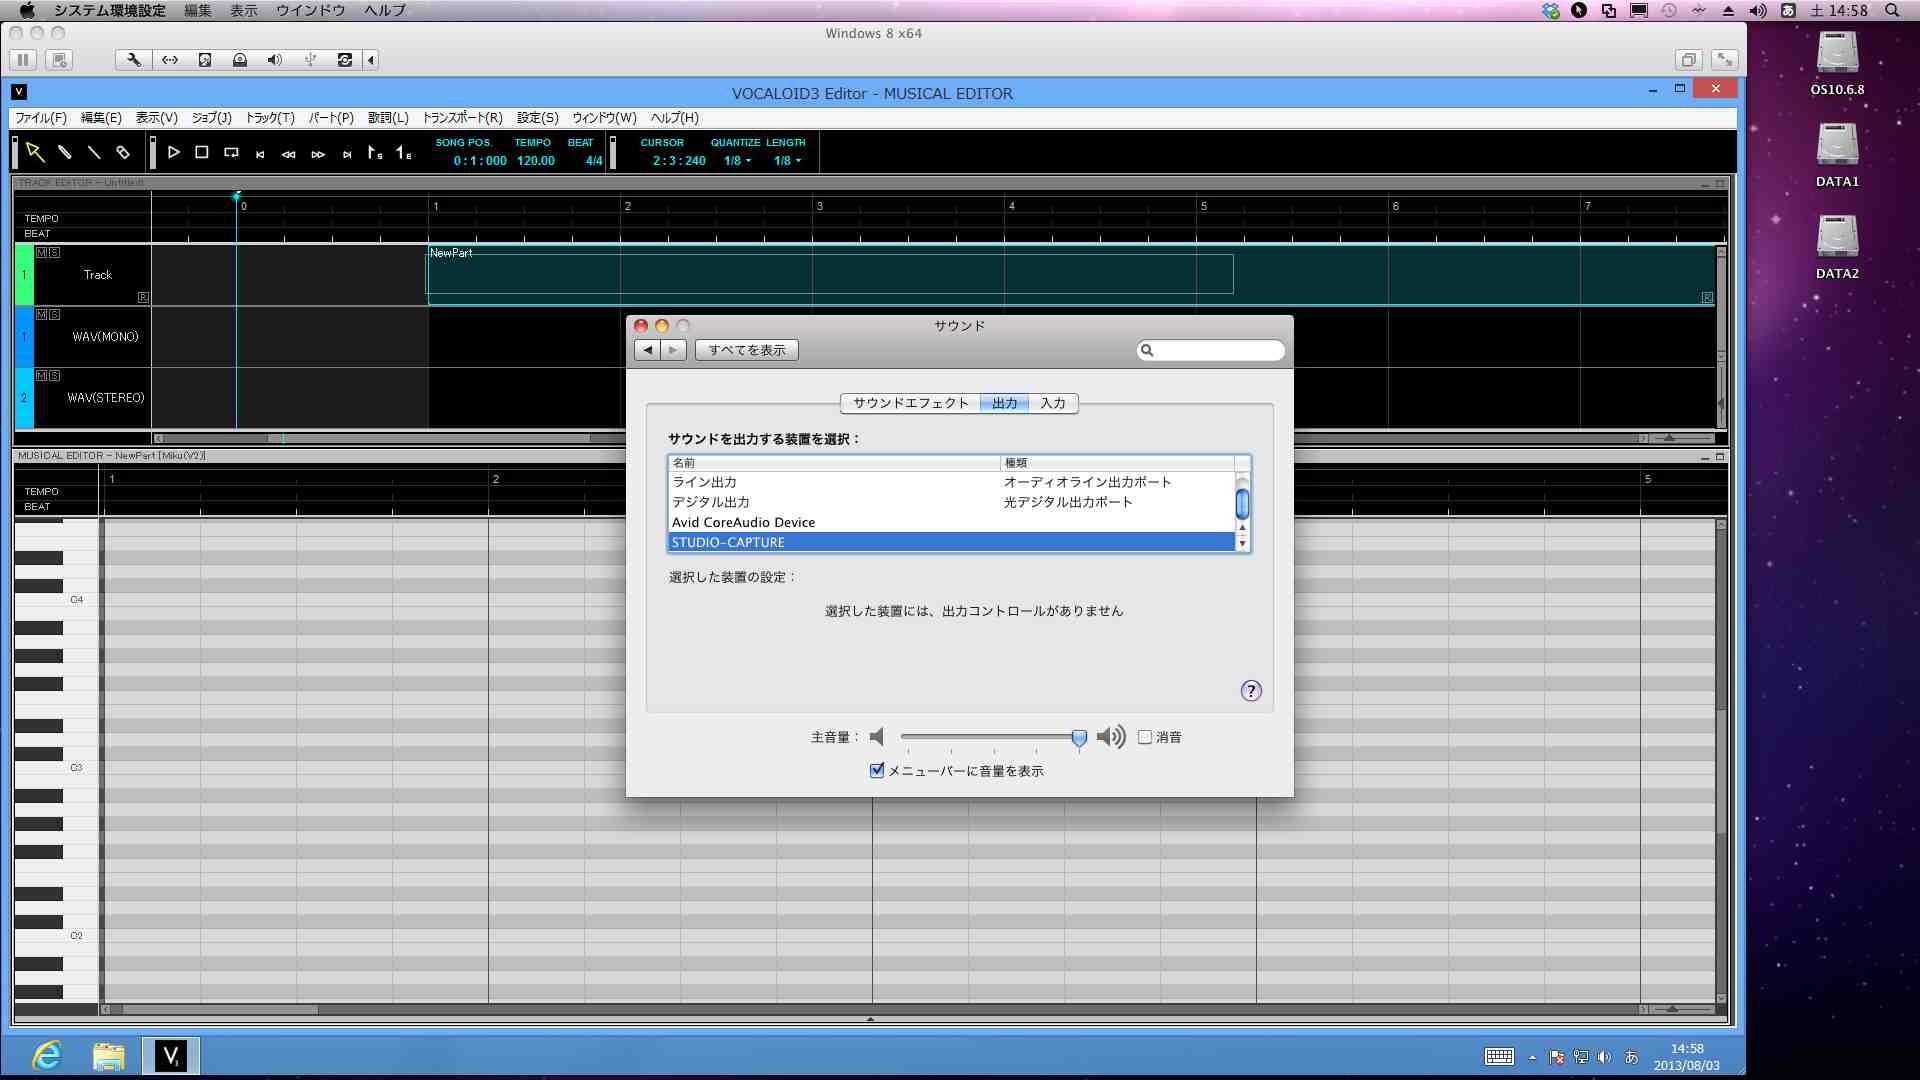Open Spotlight search in Mac menu bar
The width and height of the screenshot is (1920, 1080).
point(1891,10)
